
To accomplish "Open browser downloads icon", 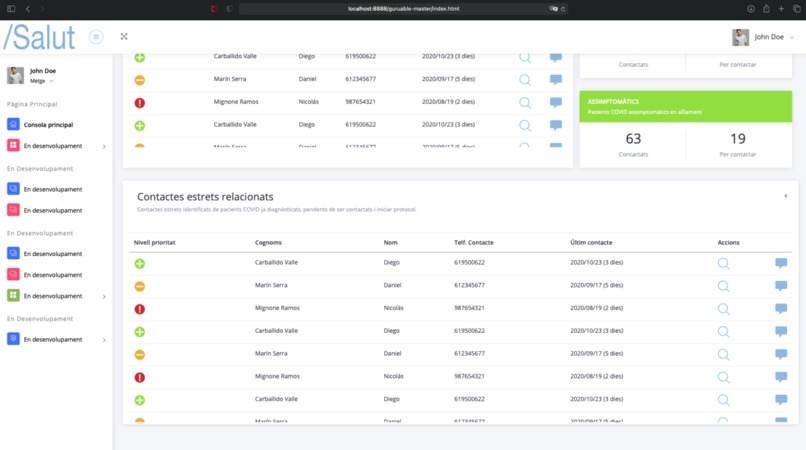I will (750, 9).
